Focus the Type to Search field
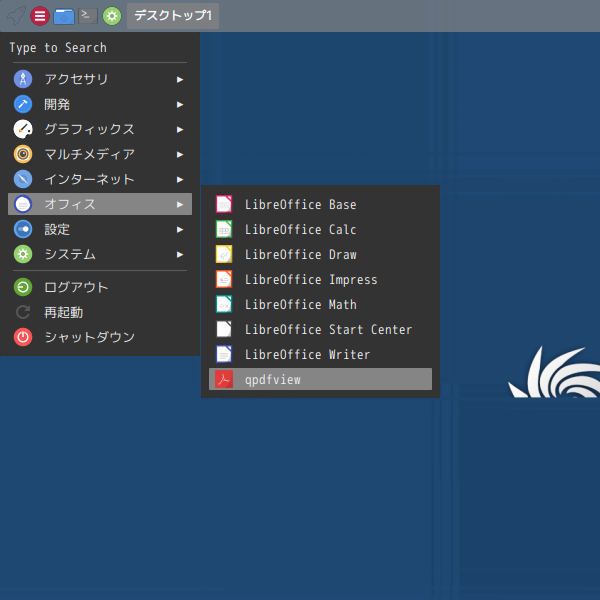The height and width of the screenshot is (600, 600). (x=100, y=47)
